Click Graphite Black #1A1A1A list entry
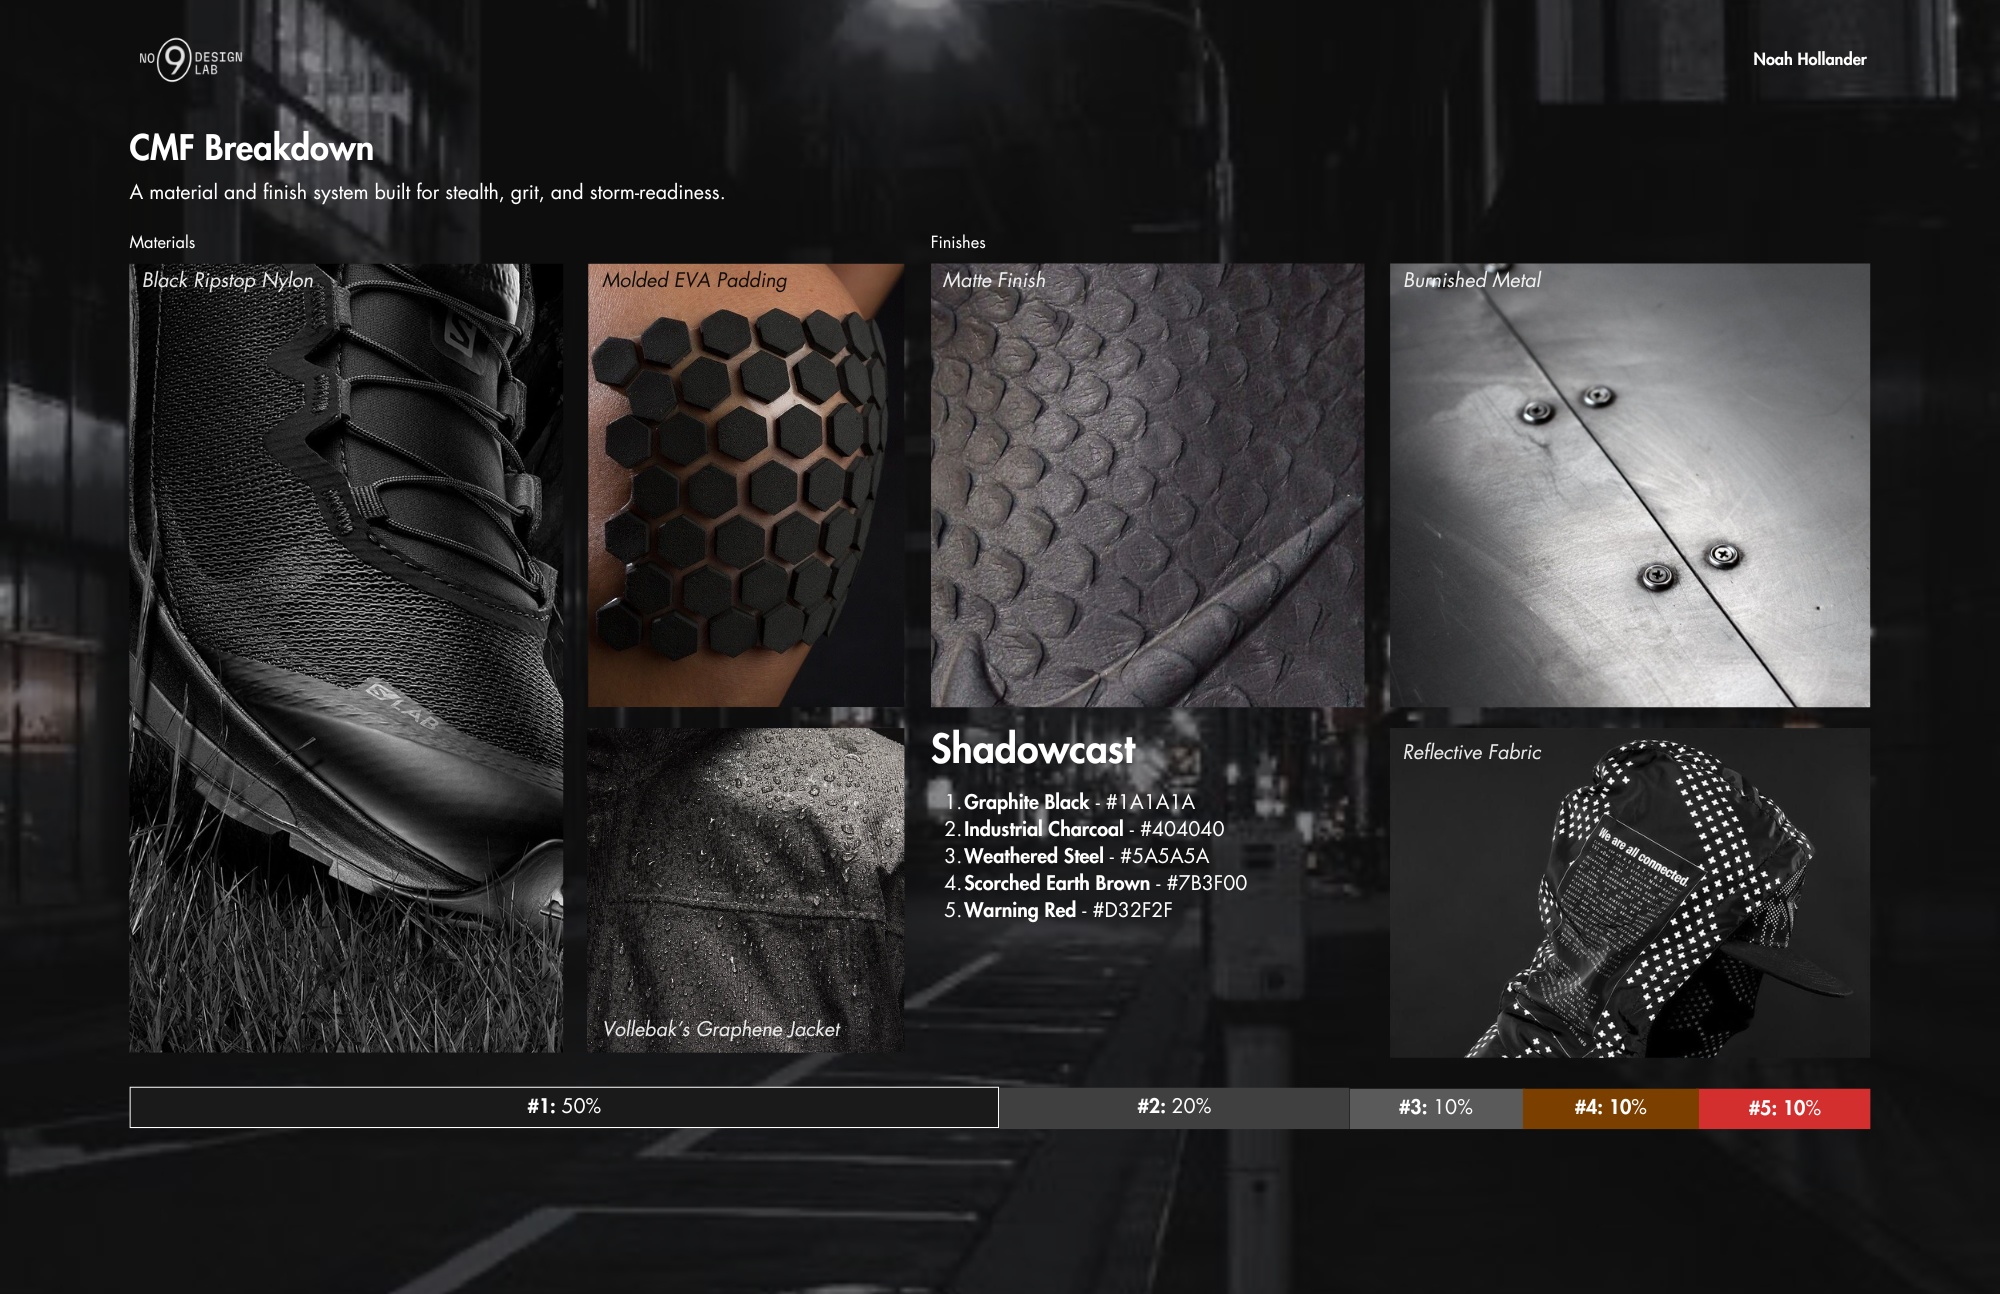Viewport: 2000px width, 1294px height. click(1070, 802)
